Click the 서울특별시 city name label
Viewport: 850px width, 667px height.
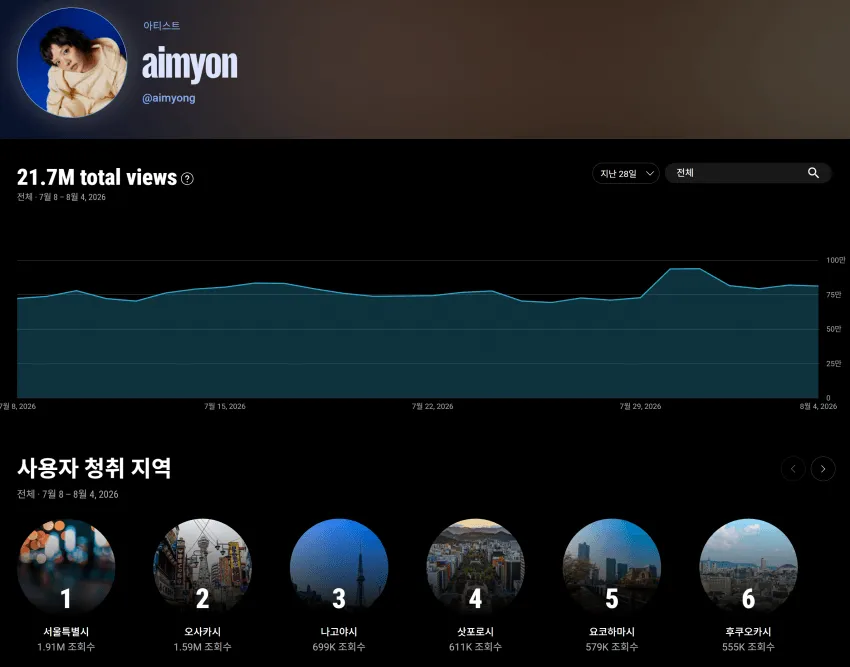[x=66, y=632]
